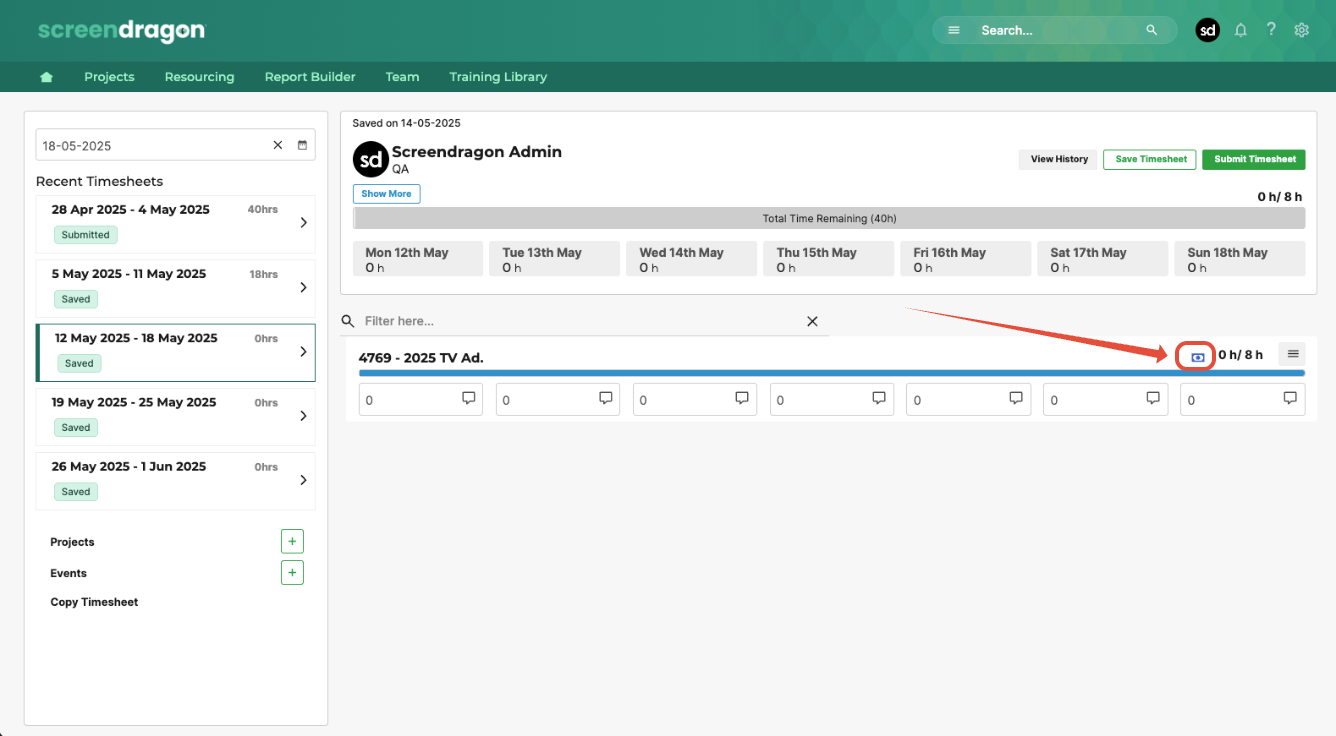Select the Mon 12th May day card
1336x736 pixels.
coord(418,259)
